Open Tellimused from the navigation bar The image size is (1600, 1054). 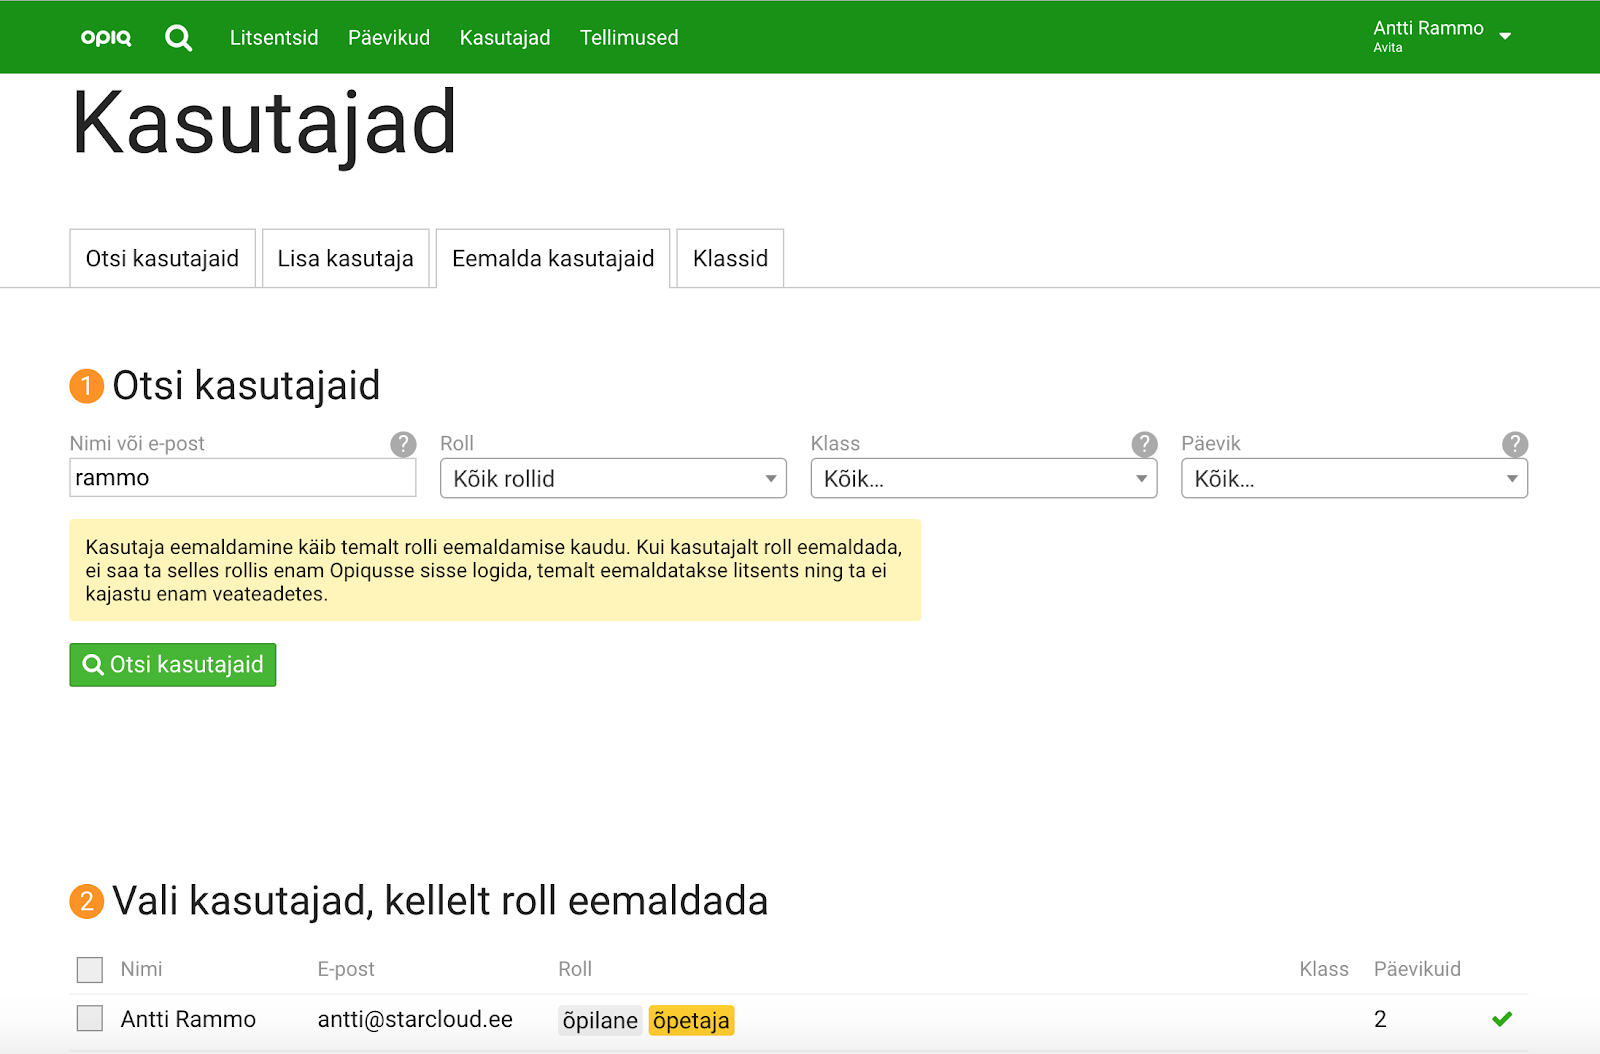[629, 38]
